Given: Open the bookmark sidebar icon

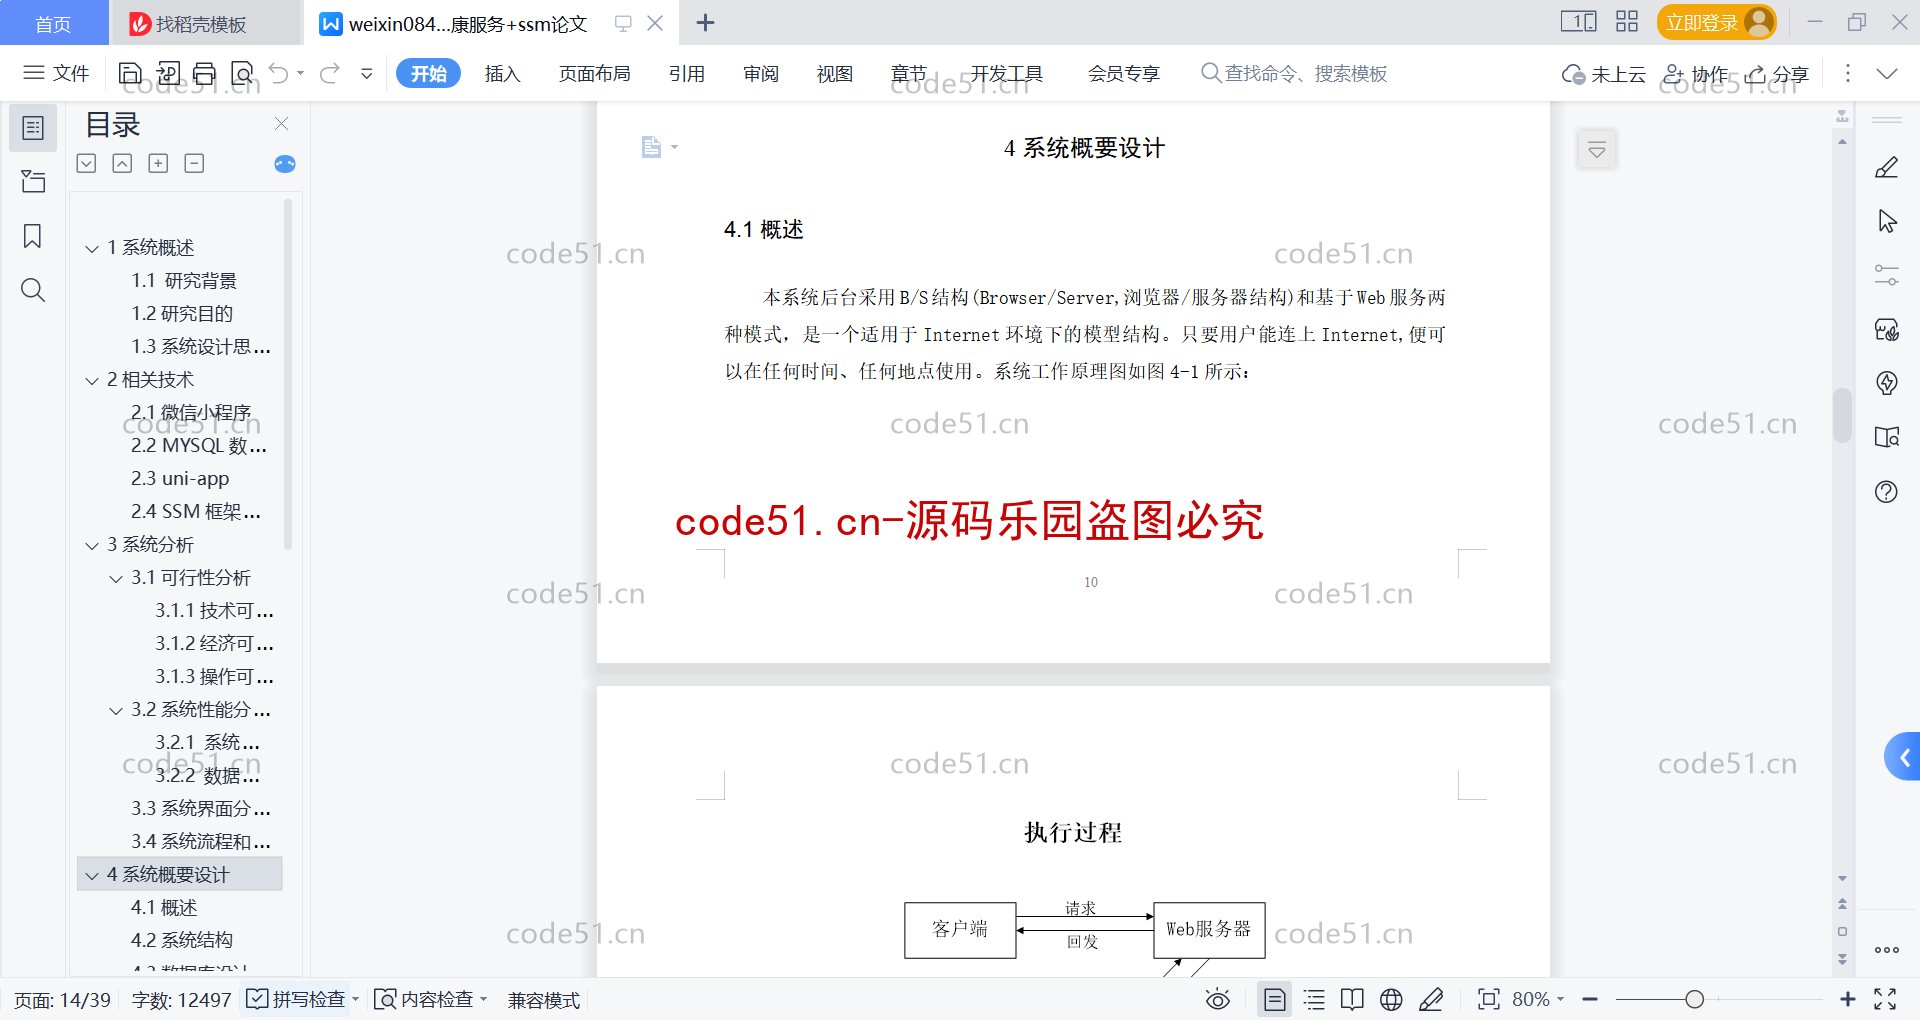Looking at the screenshot, I should [33, 236].
